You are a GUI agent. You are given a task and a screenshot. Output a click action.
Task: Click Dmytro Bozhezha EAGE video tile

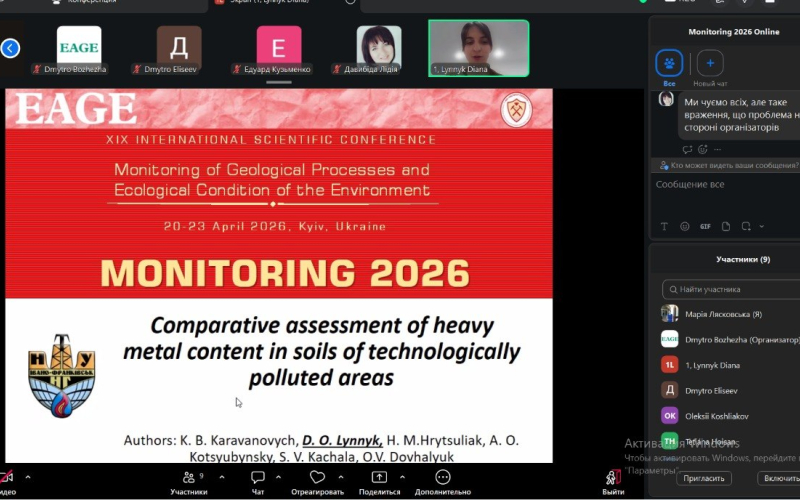pyautogui.click(x=79, y=50)
